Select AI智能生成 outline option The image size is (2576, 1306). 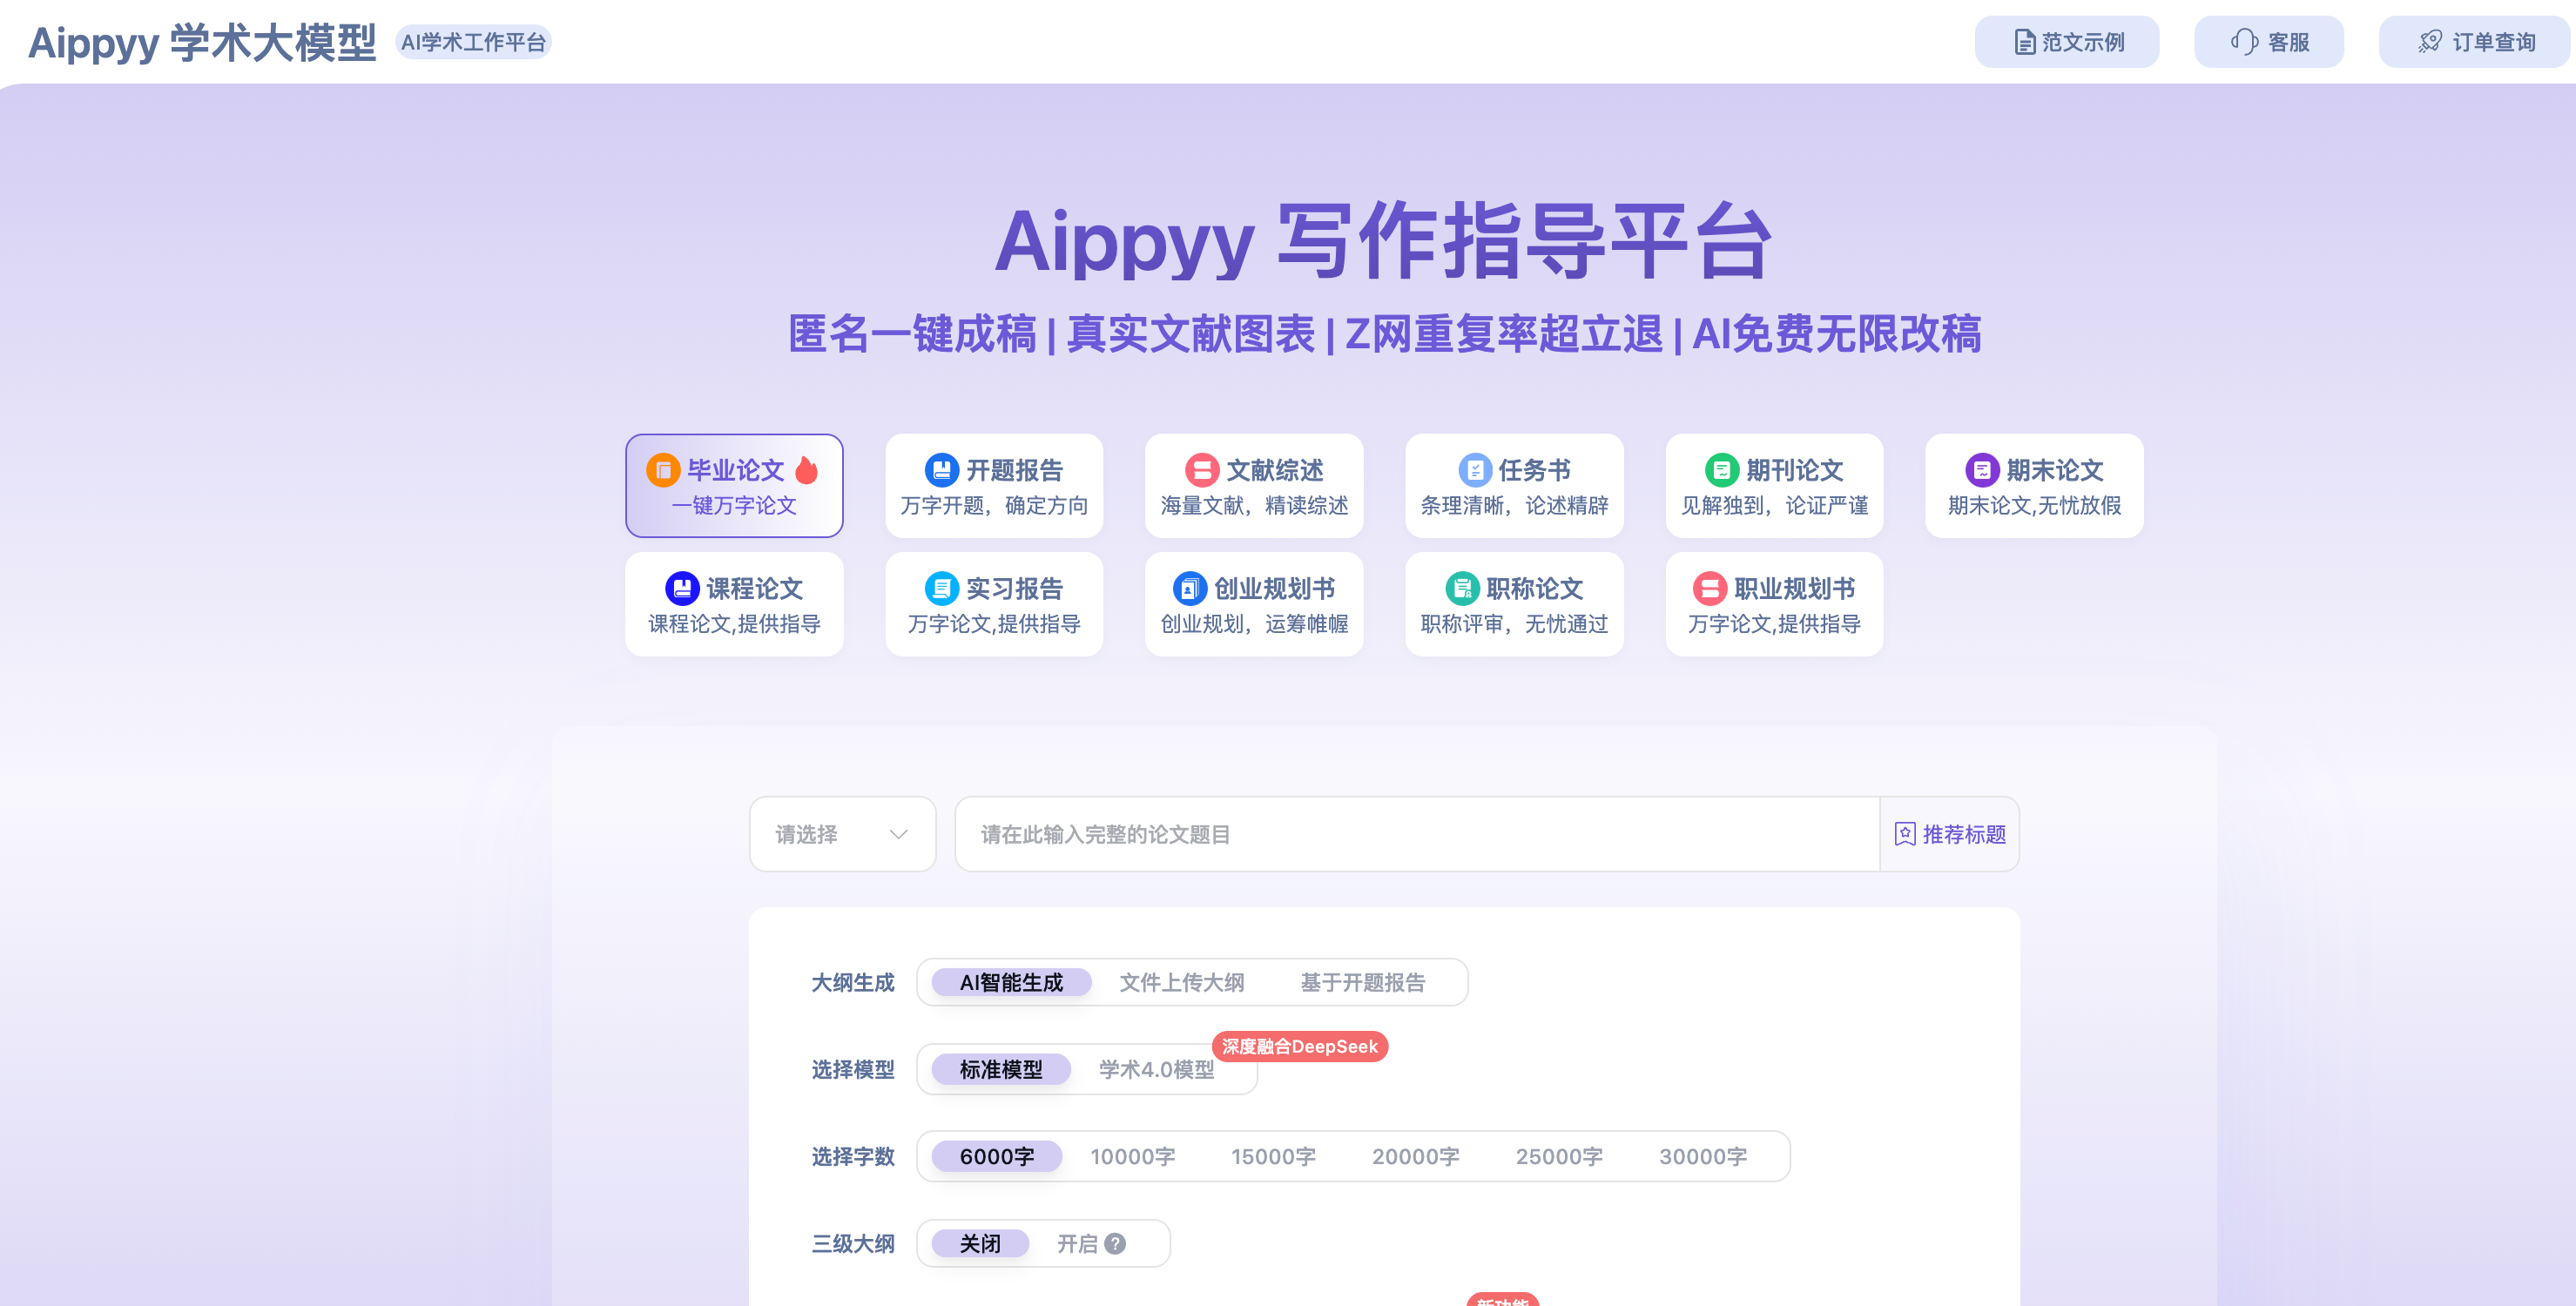(1011, 982)
